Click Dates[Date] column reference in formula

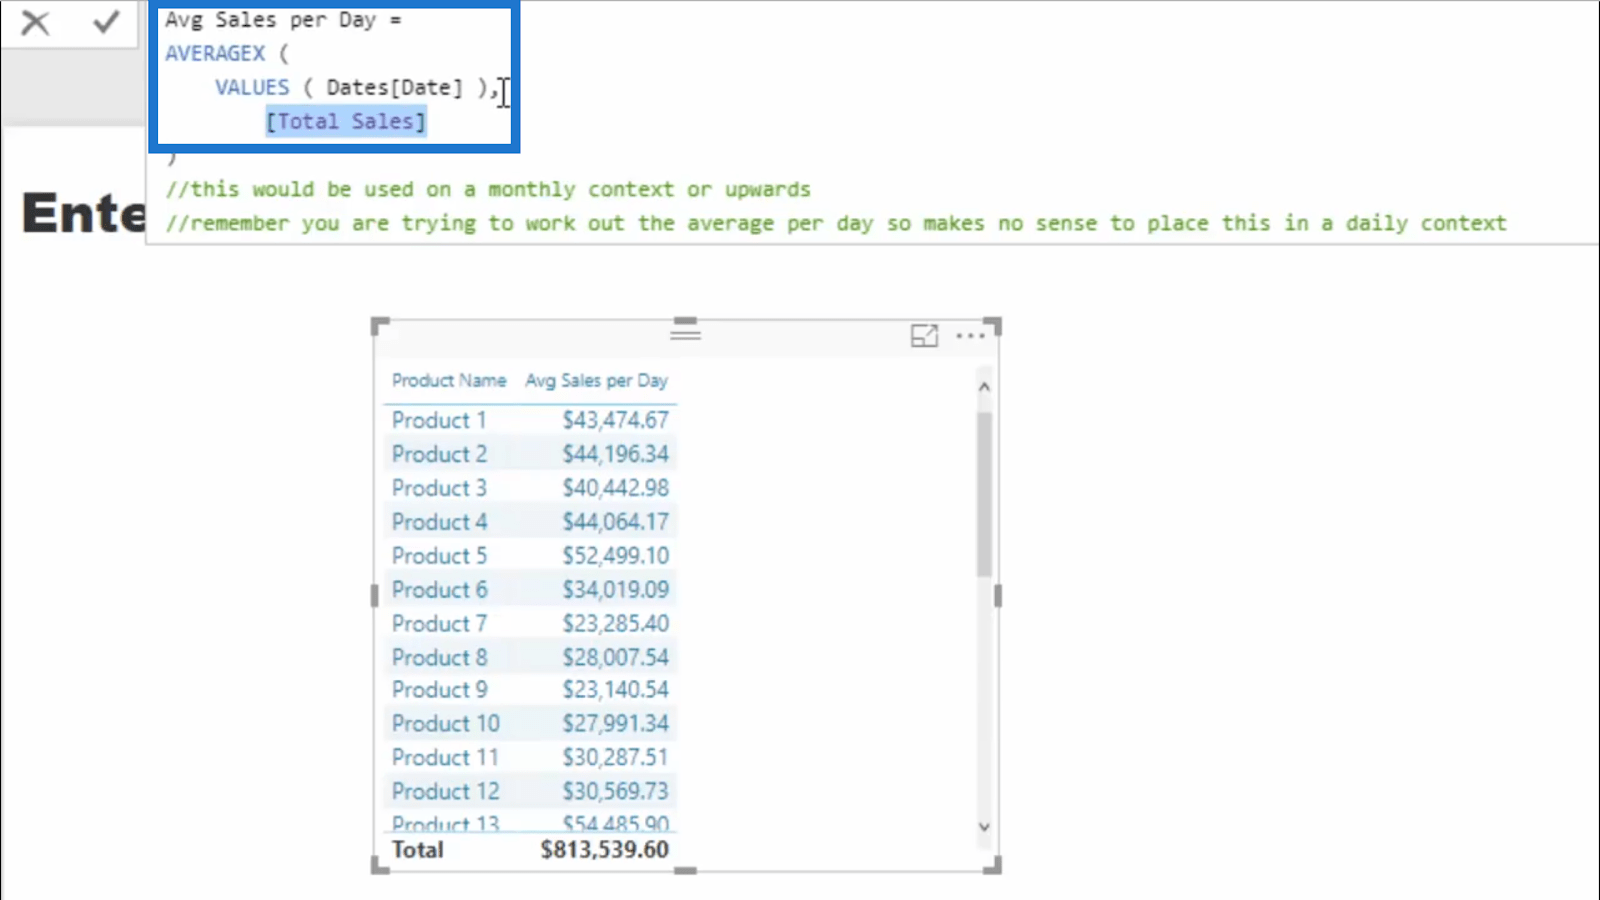pos(395,87)
